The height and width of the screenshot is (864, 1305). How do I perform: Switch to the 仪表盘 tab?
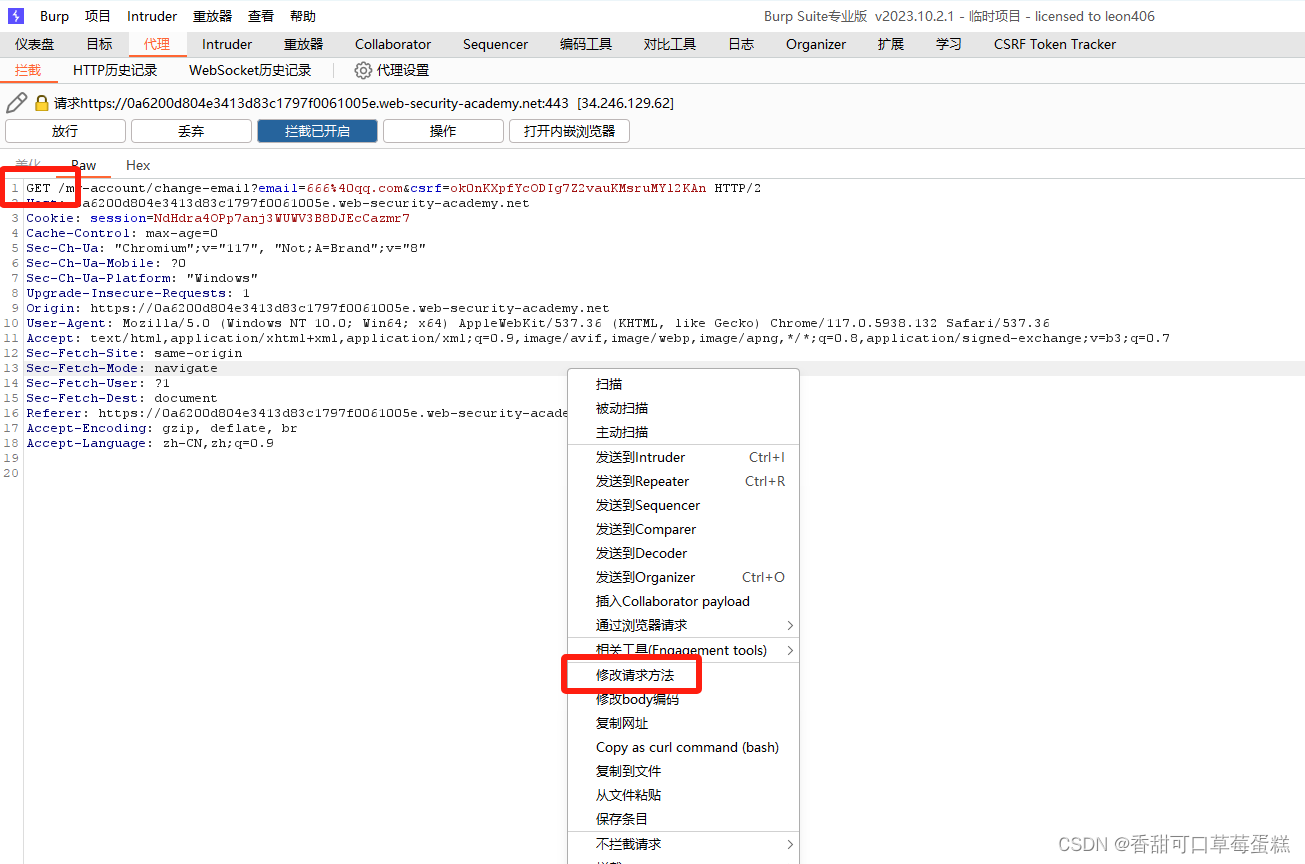tap(35, 44)
